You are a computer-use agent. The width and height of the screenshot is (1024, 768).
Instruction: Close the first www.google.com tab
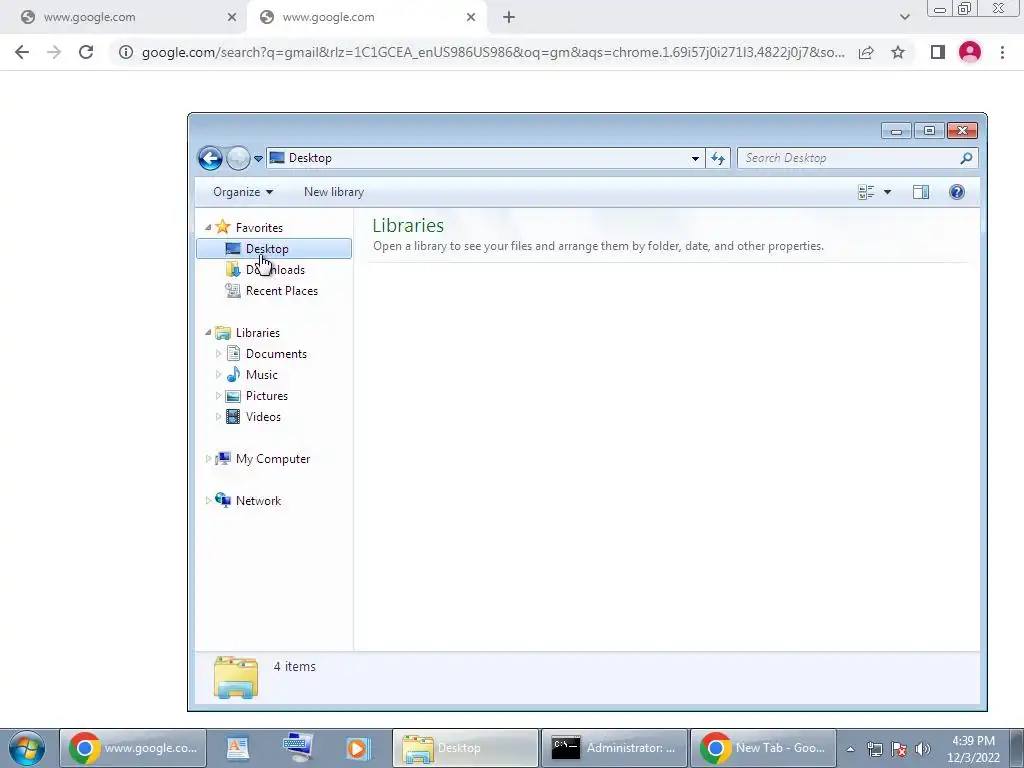click(232, 18)
